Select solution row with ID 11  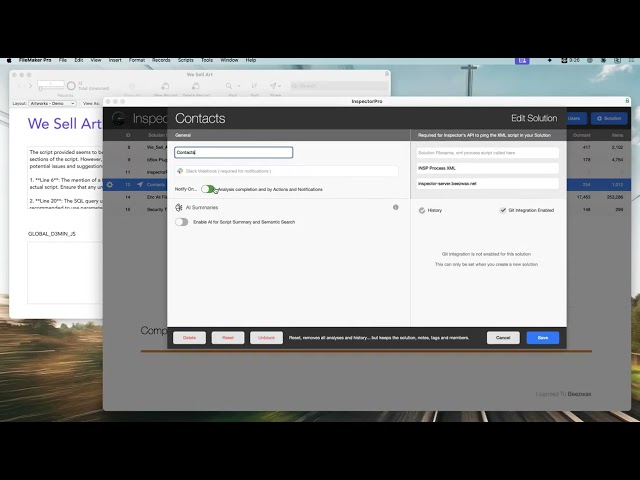coord(135,172)
